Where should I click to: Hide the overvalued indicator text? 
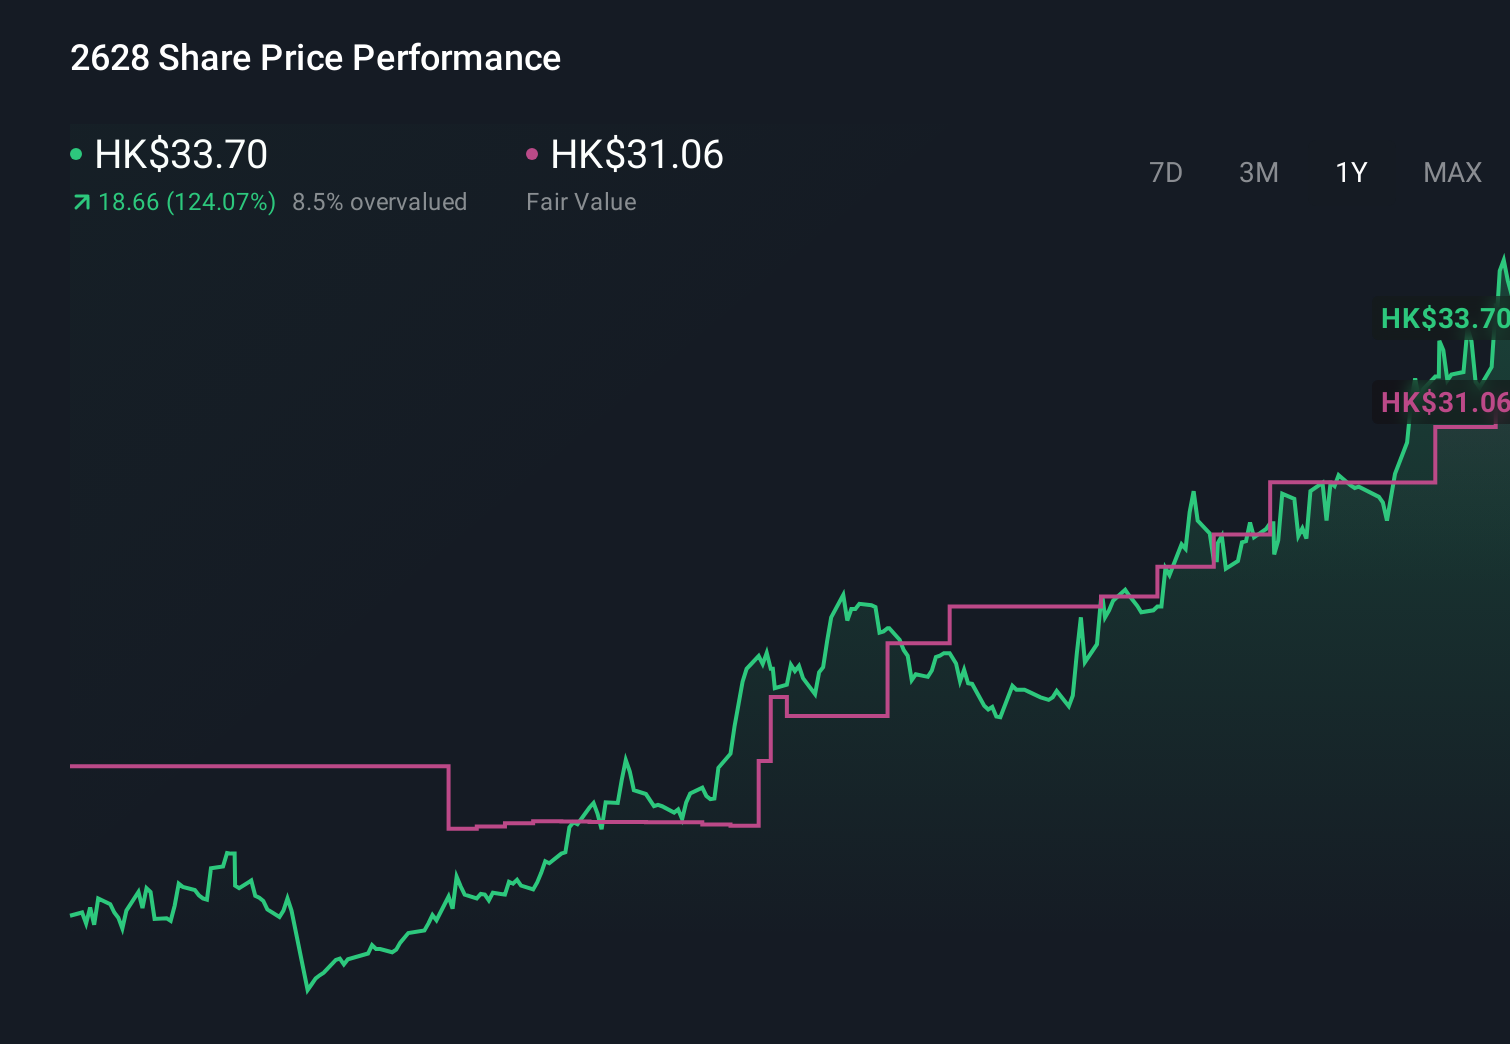click(x=380, y=202)
